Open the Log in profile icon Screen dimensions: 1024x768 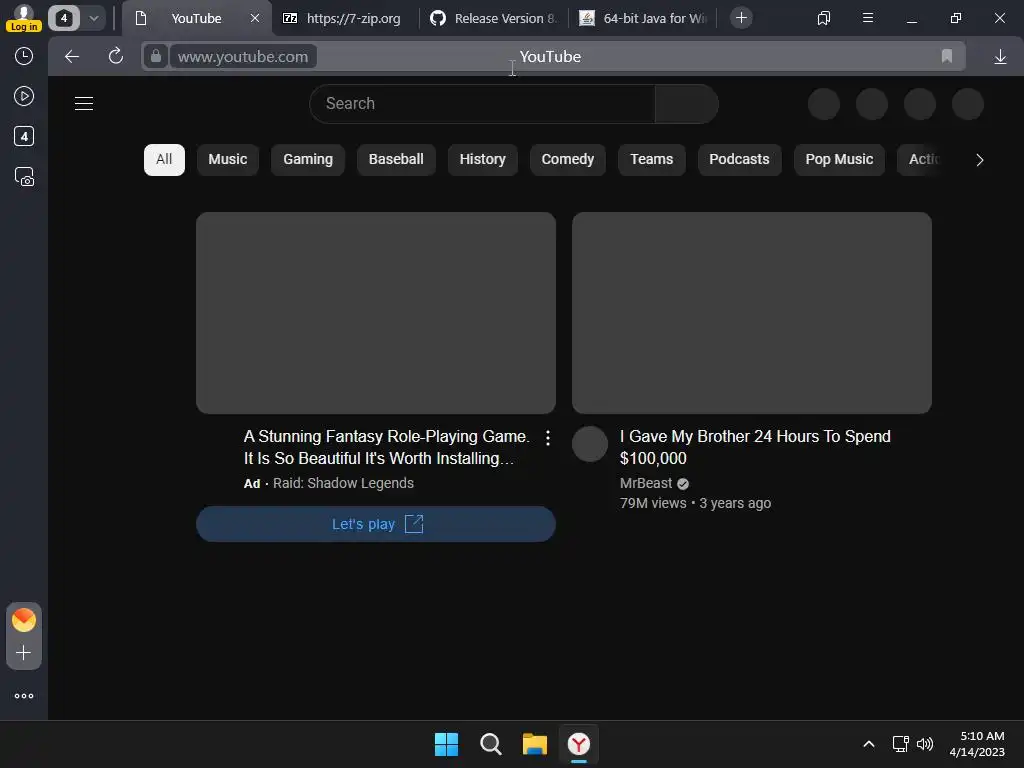(24, 18)
